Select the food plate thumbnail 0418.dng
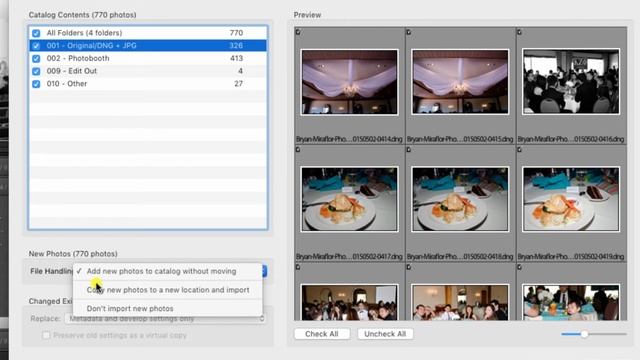640x360 pixels. tap(460, 199)
